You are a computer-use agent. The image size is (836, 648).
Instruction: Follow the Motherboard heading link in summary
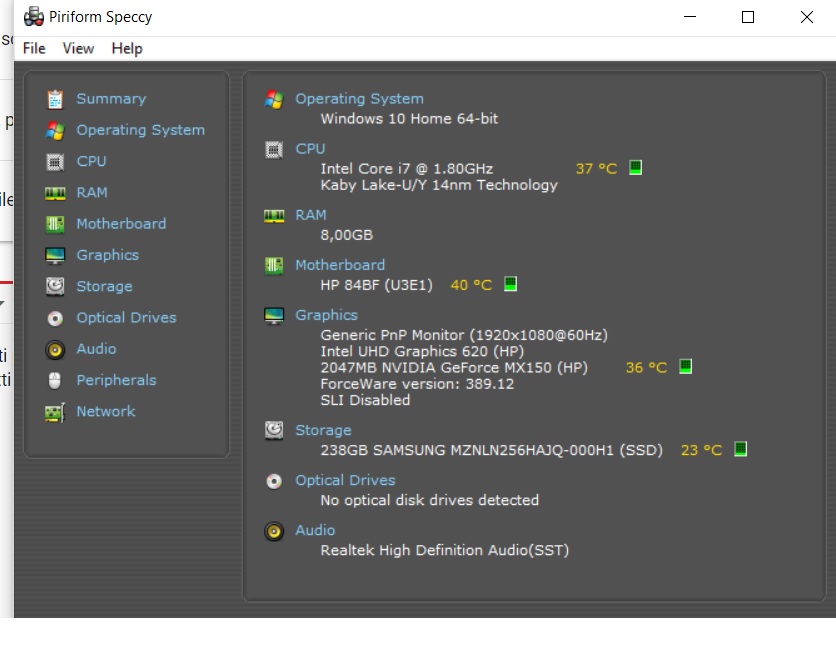pyautogui.click(x=340, y=265)
